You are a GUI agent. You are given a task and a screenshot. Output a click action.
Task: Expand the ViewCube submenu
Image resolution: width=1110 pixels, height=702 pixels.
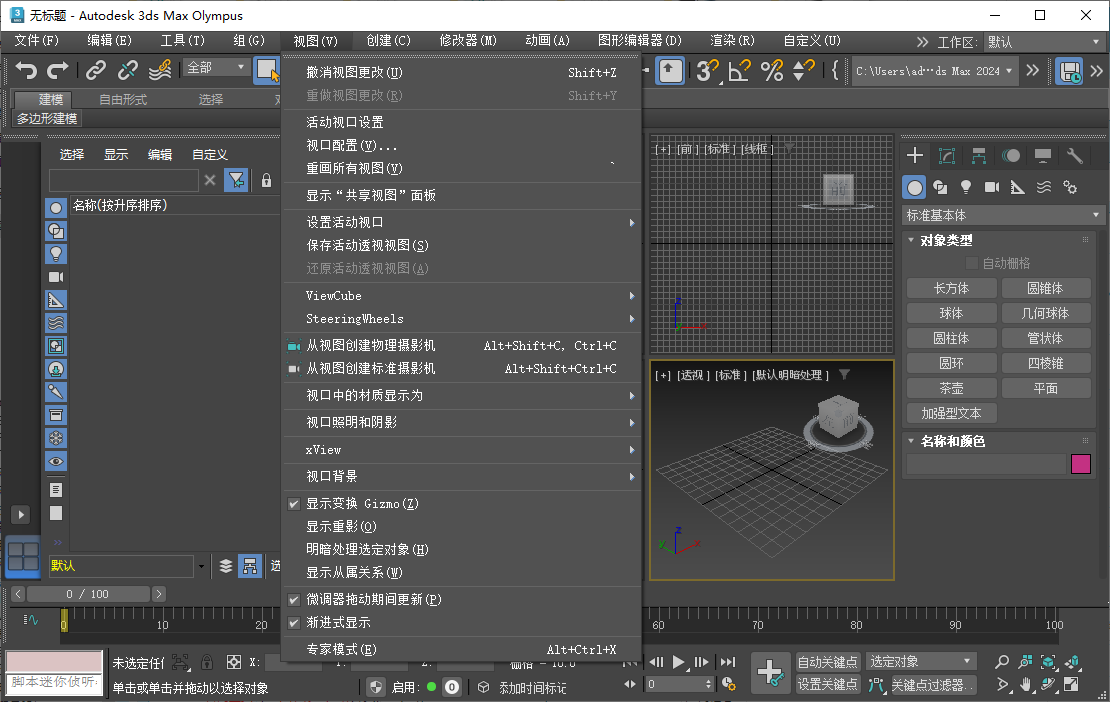click(462, 296)
